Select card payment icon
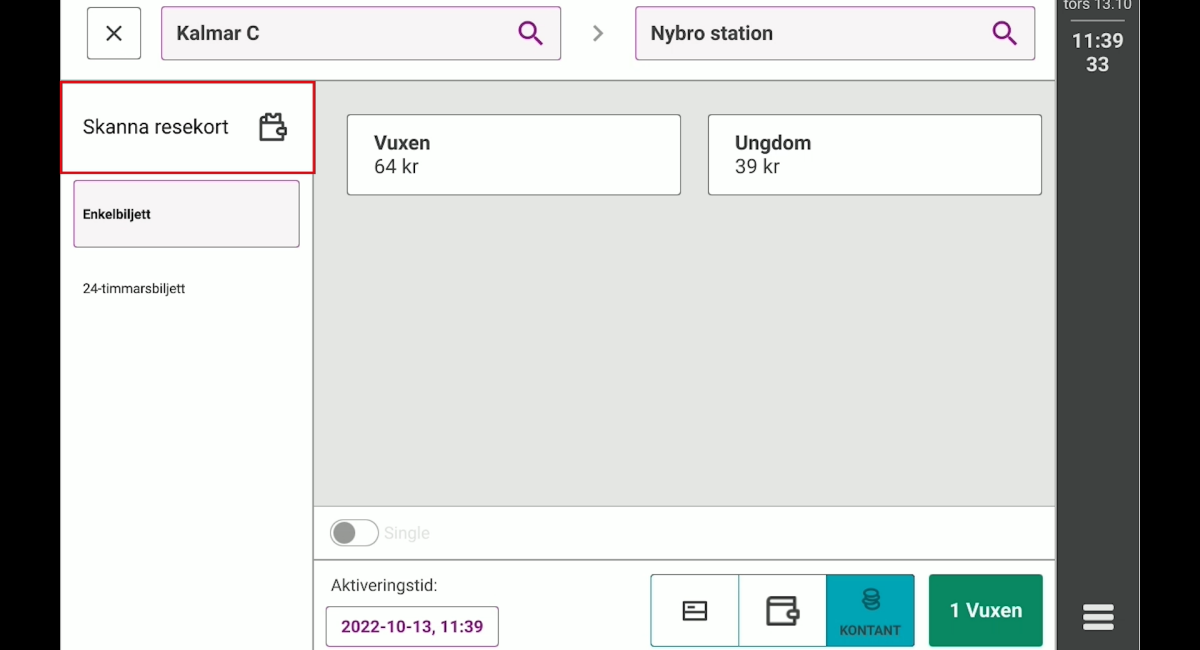The width and height of the screenshot is (1200, 650). [x=695, y=611]
